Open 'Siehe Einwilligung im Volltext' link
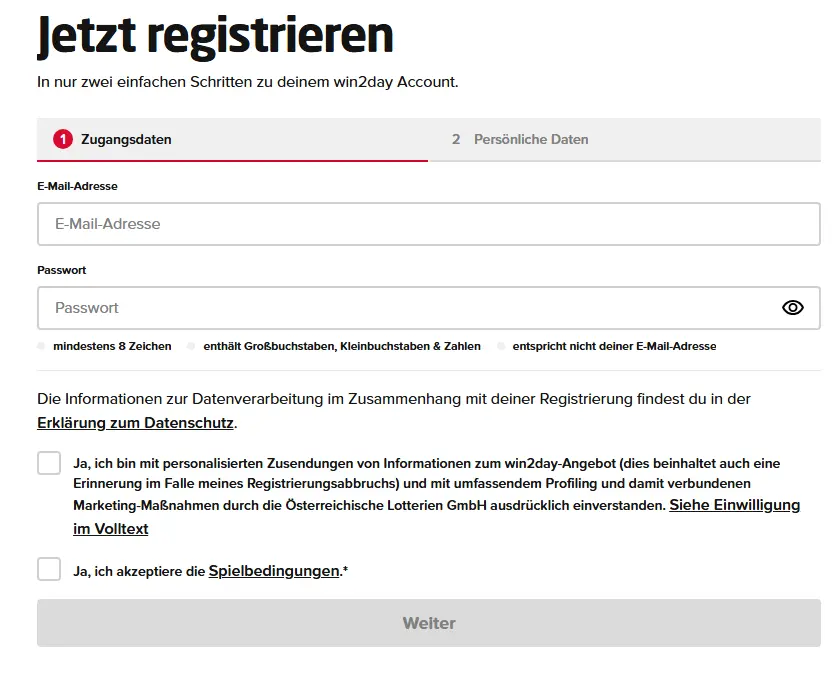840x678 pixels. point(735,505)
